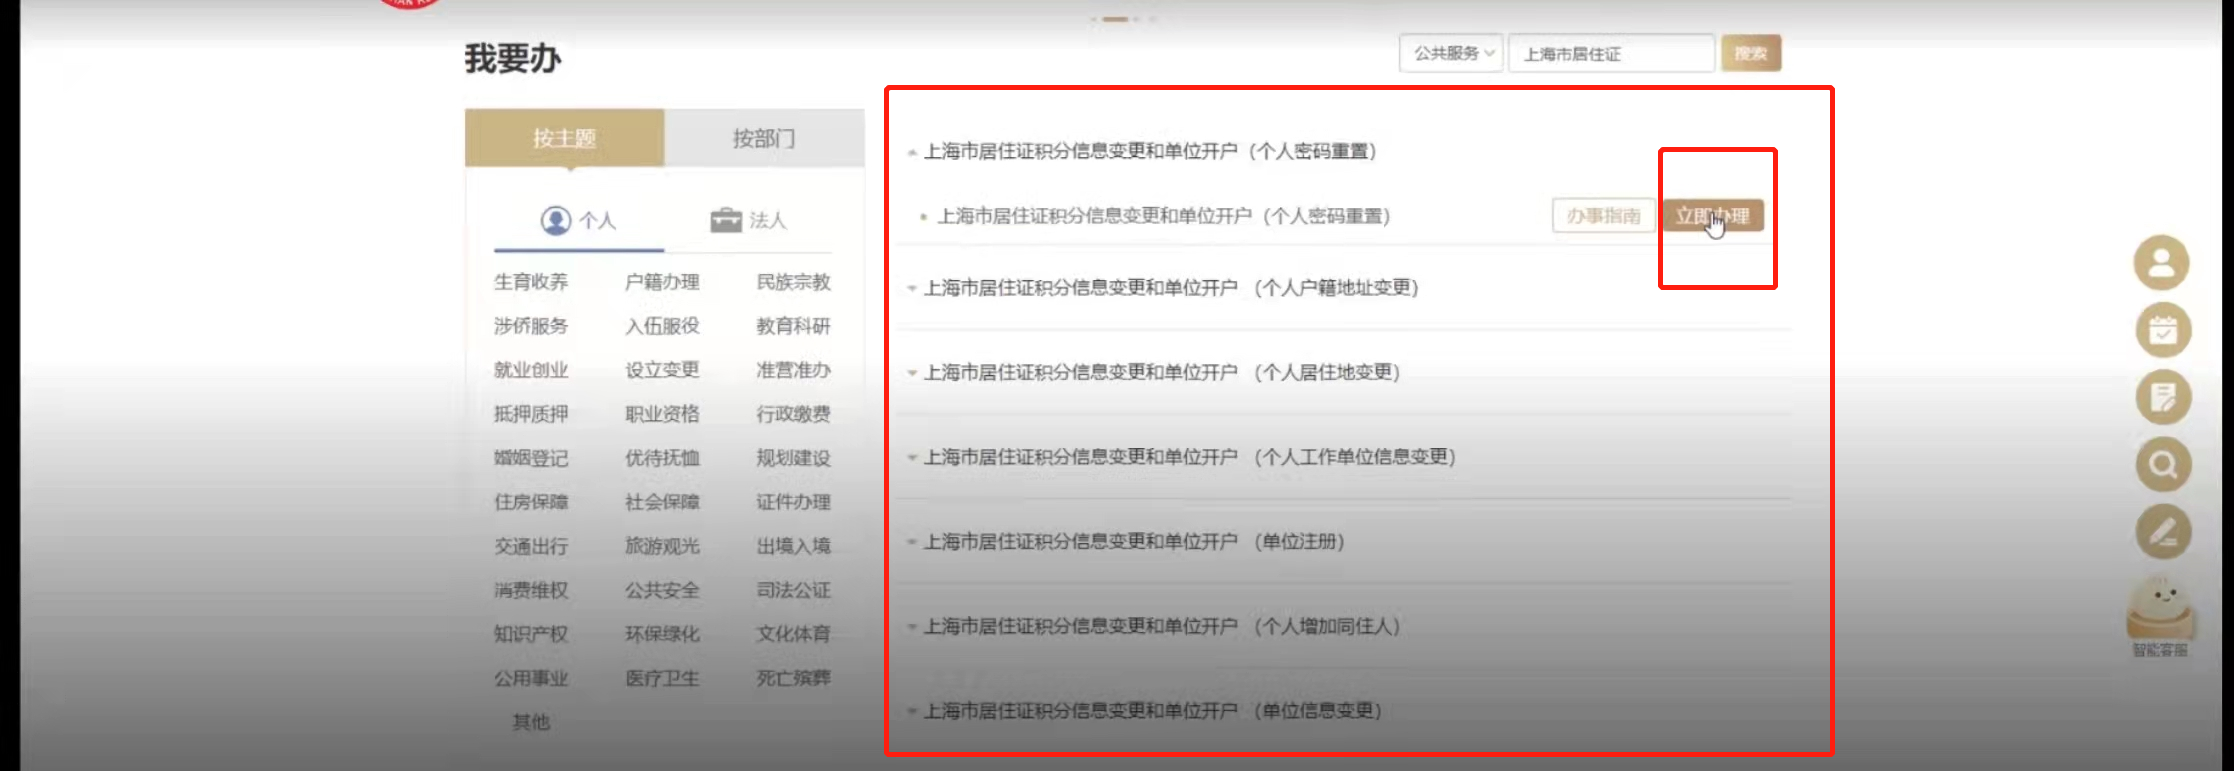Click the 办事指南 button
Image resolution: width=2234 pixels, height=771 pixels.
pos(1603,216)
